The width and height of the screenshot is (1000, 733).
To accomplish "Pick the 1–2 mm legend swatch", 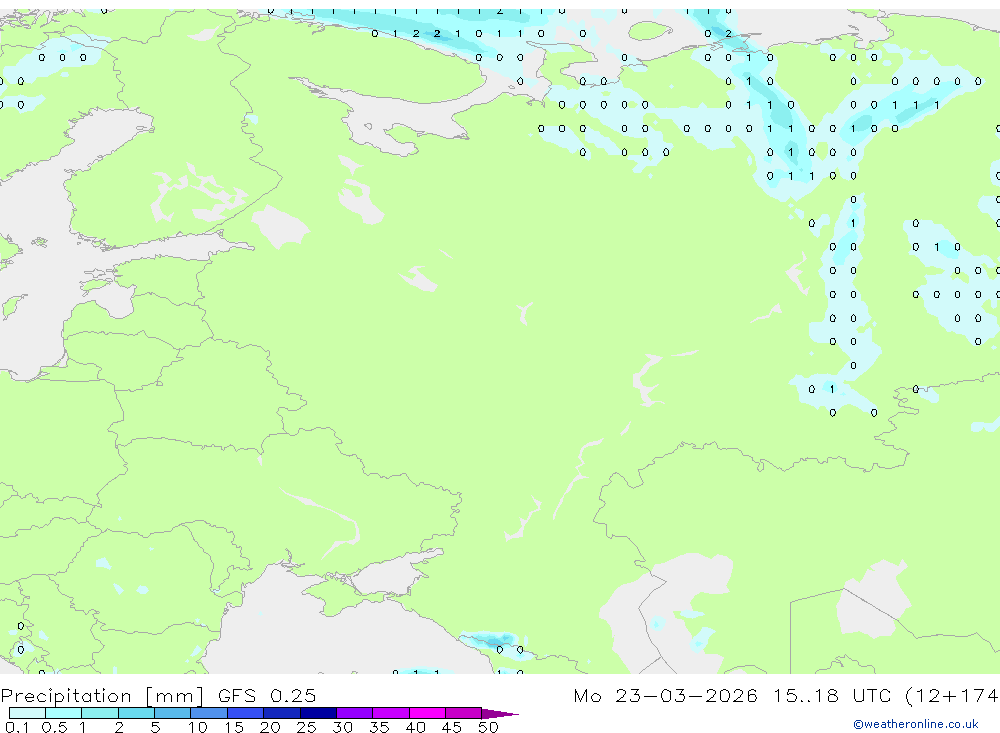I will (x=100, y=713).
